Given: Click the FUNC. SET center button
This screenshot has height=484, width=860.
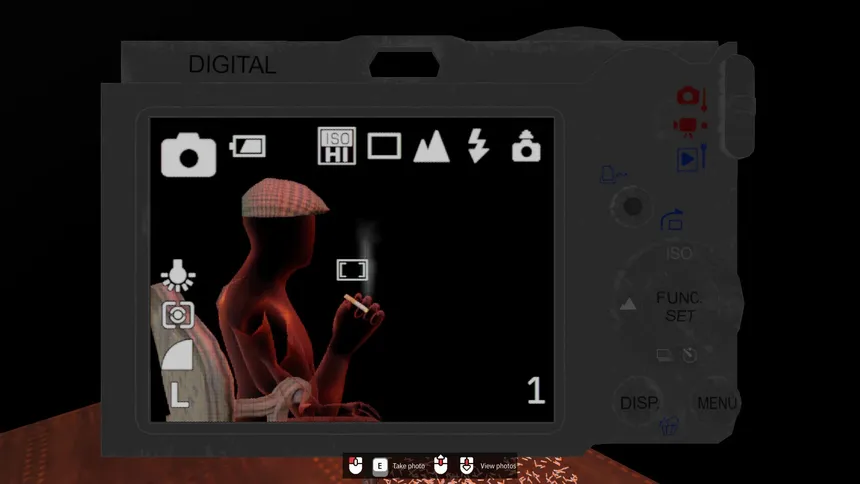Looking at the screenshot, I should click(679, 307).
